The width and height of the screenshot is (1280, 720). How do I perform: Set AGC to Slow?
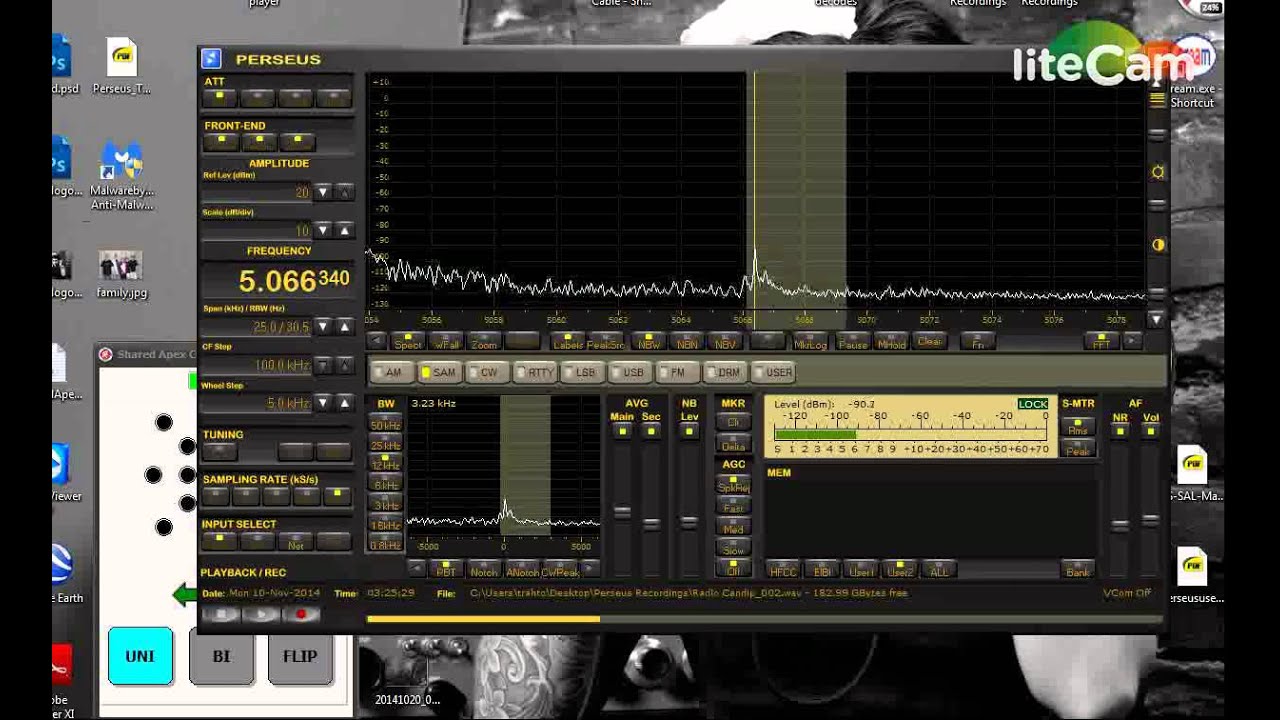[733, 549]
